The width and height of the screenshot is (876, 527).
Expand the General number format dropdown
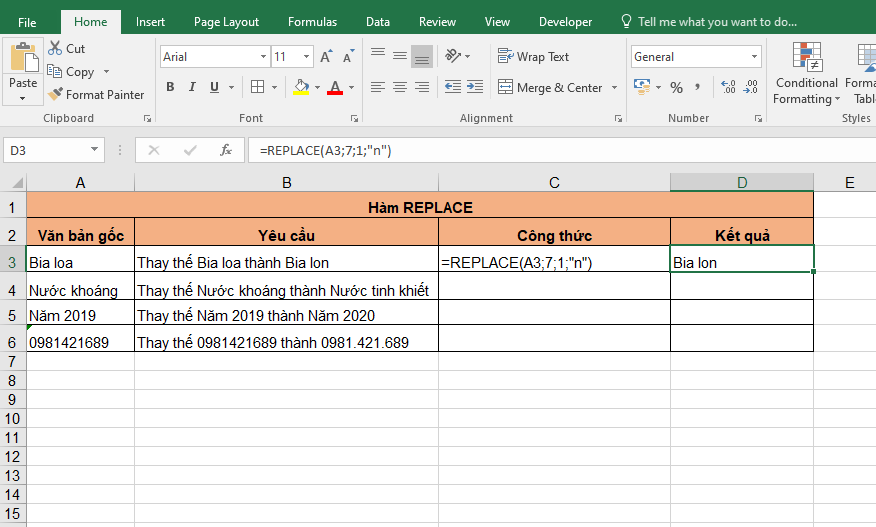(754, 57)
